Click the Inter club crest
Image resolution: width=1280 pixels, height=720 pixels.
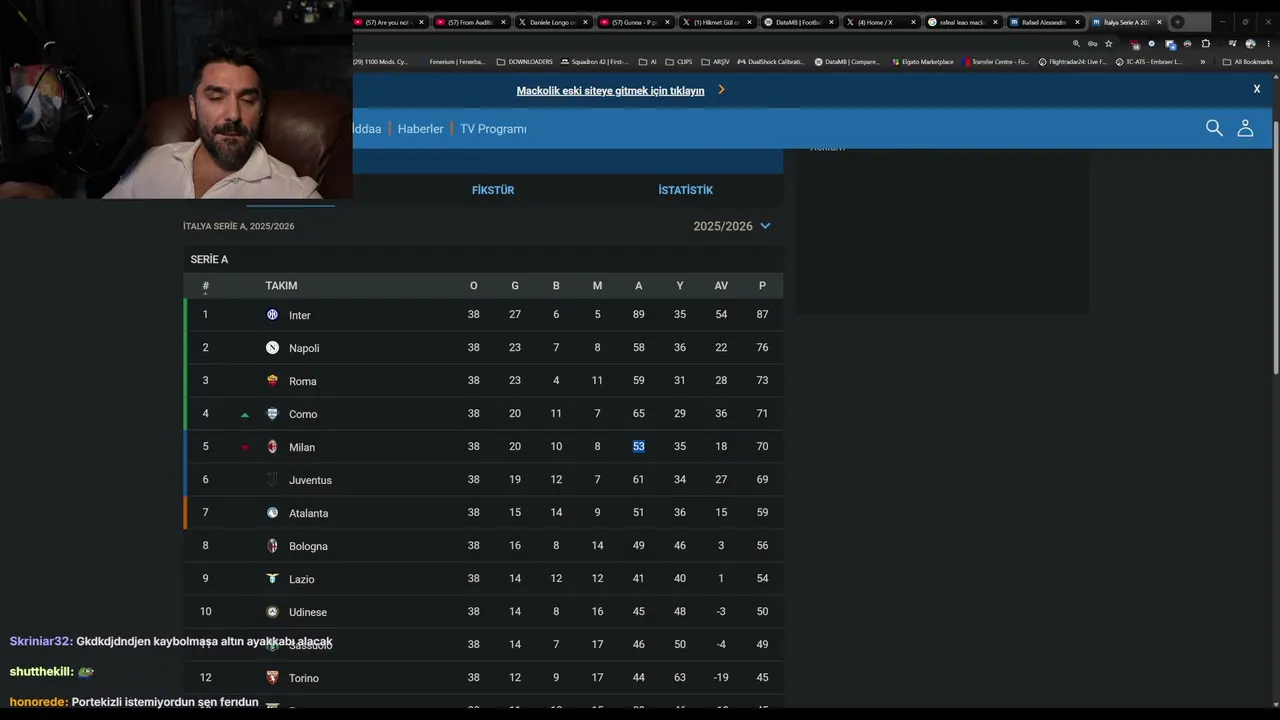pos(272,315)
